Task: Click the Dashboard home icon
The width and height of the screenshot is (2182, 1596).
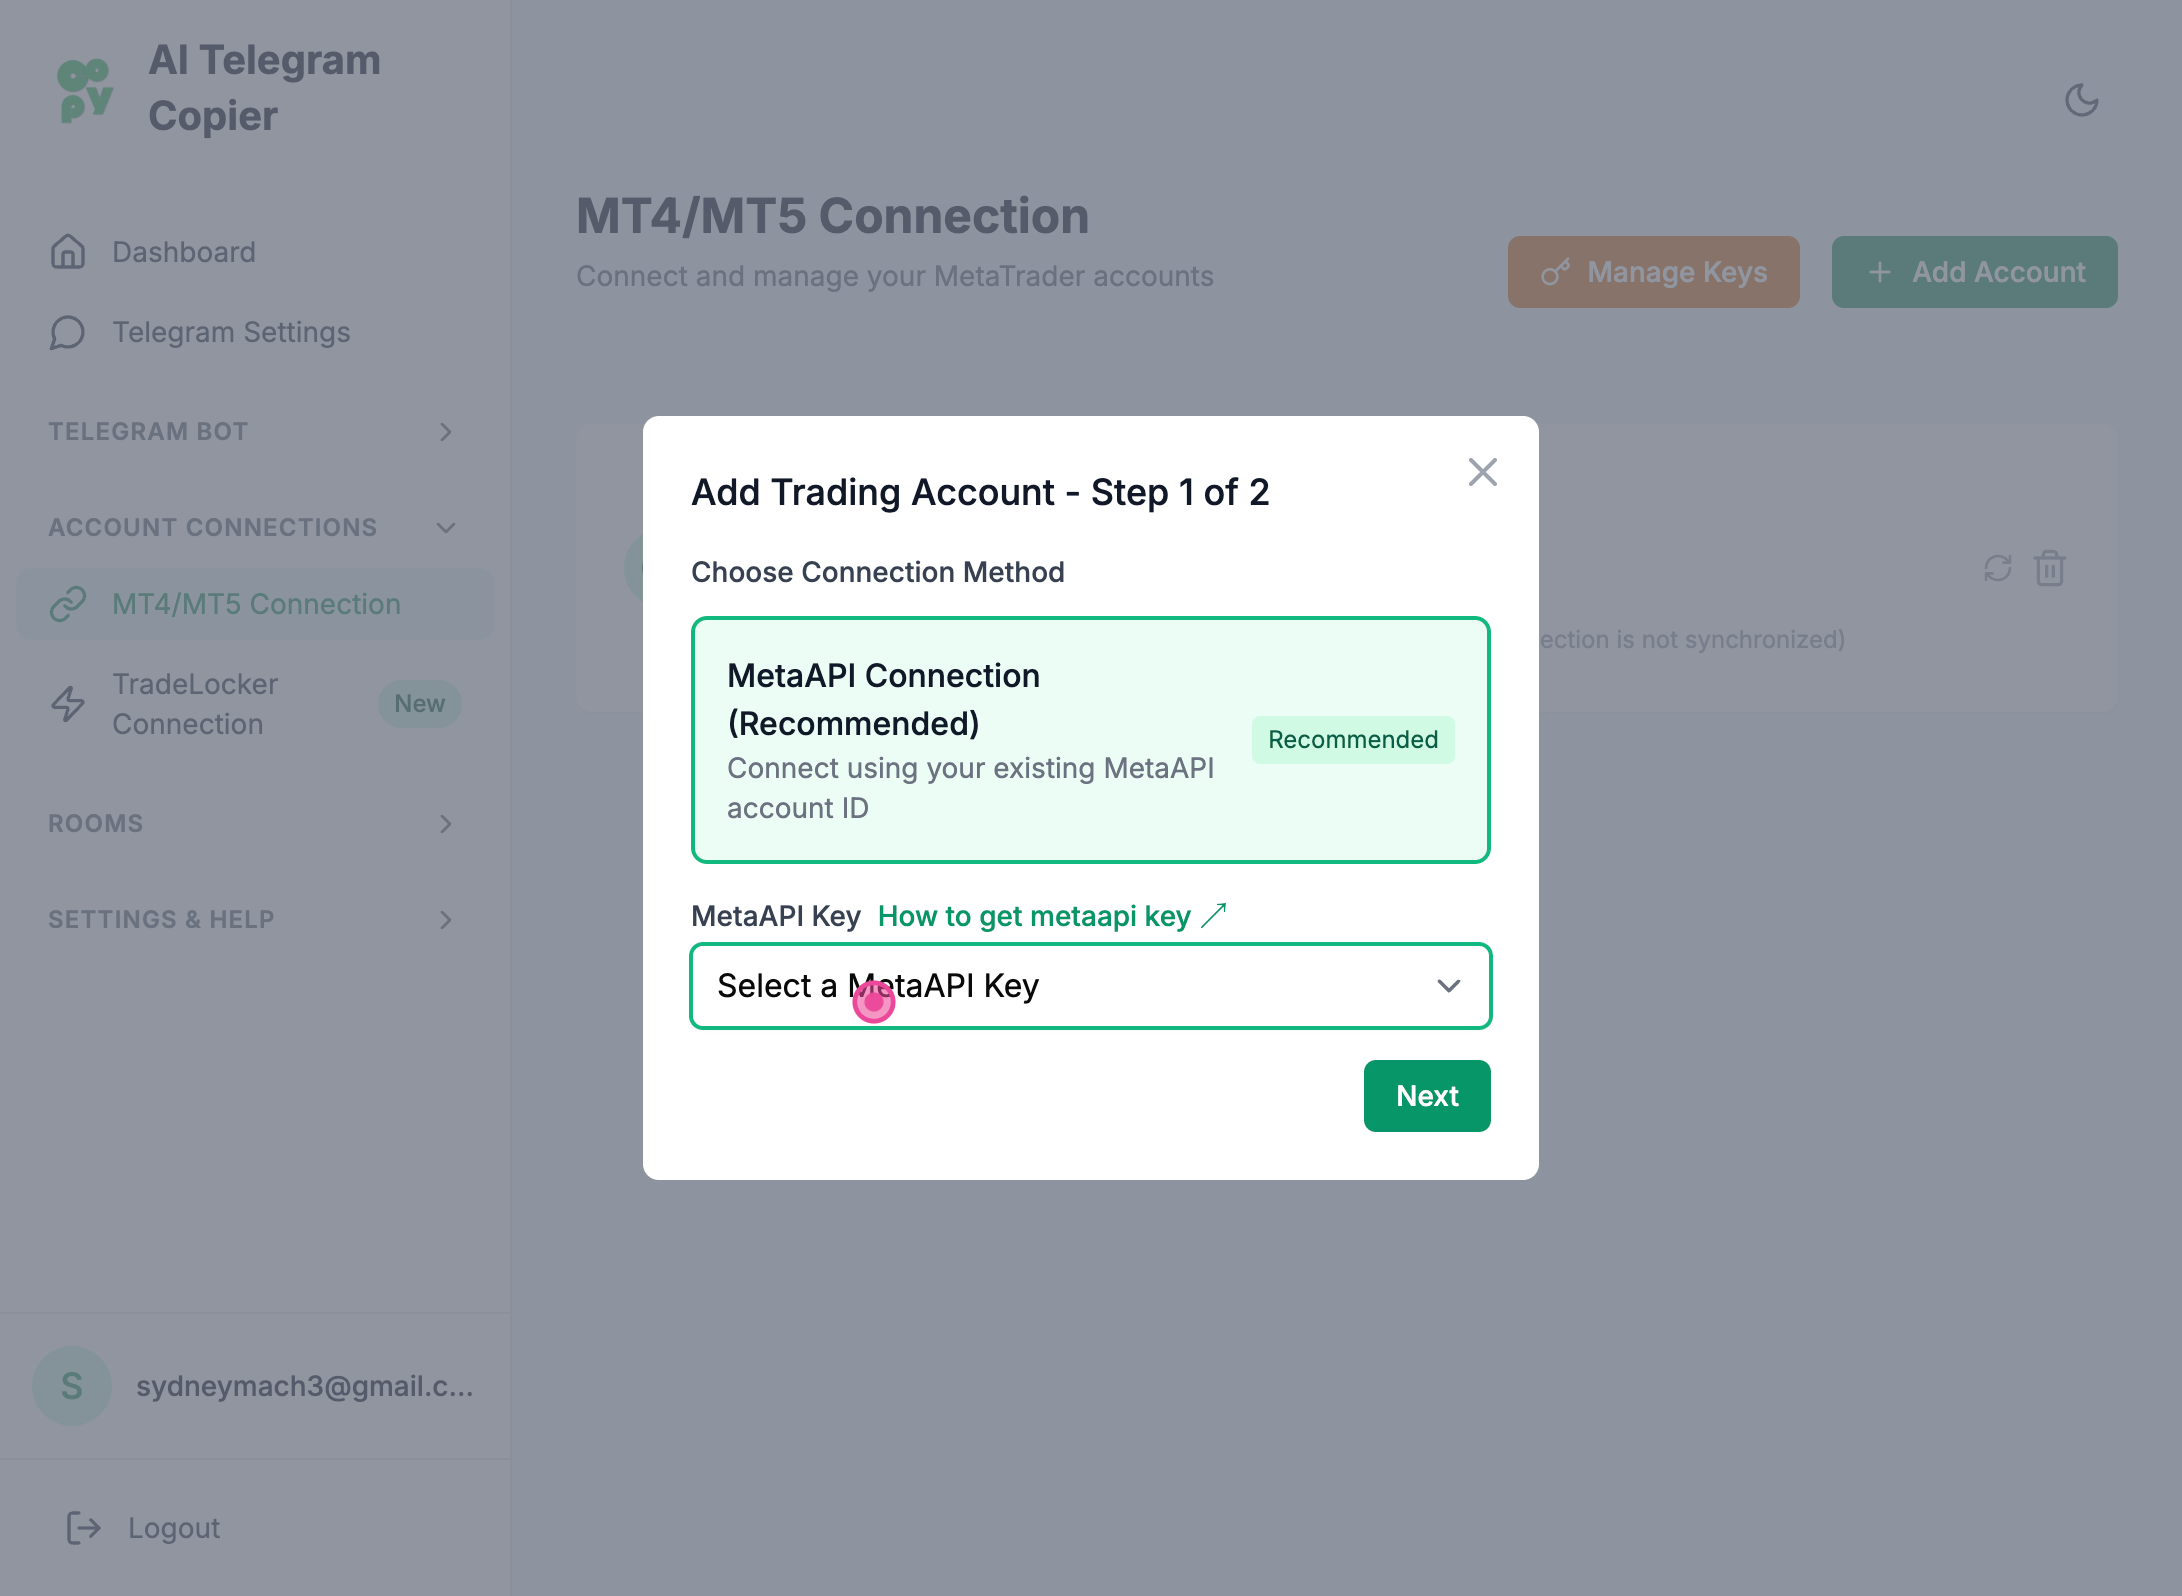Action: click(68, 252)
